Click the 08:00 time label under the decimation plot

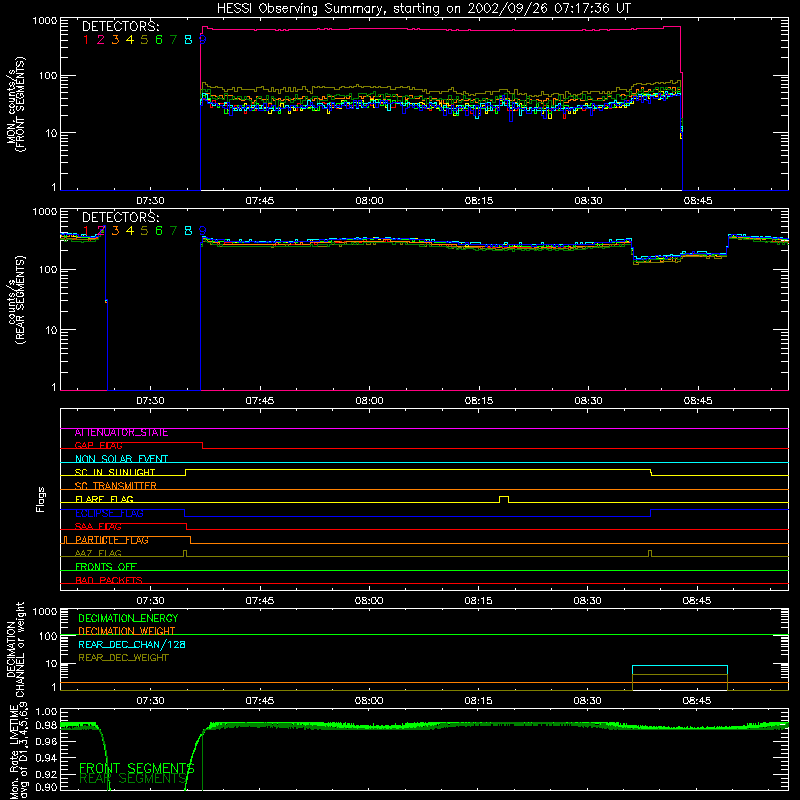click(369, 701)
